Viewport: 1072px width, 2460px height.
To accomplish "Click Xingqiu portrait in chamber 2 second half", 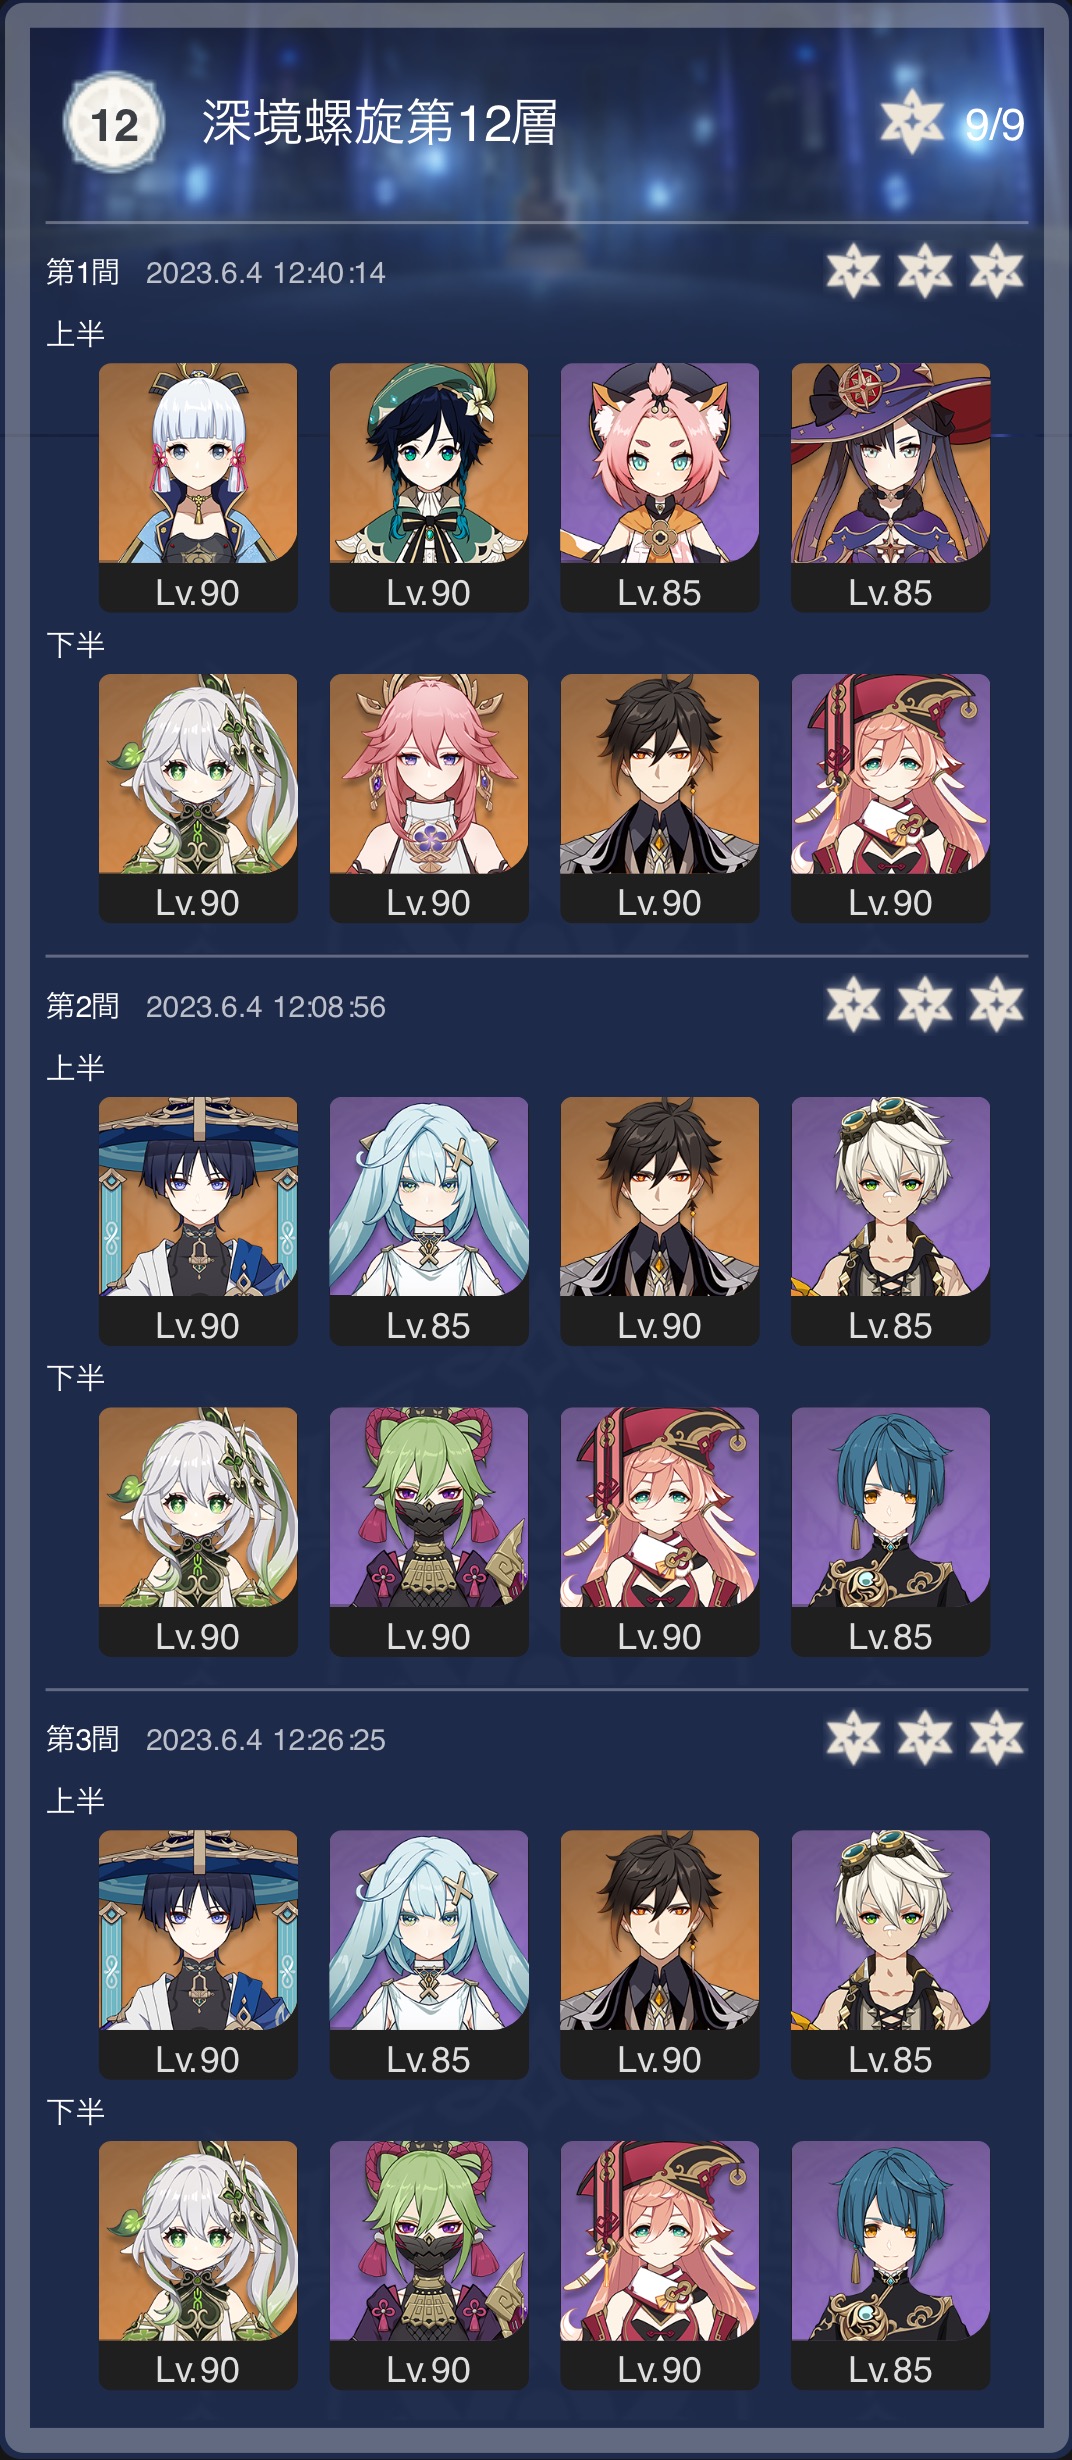I will (x=891, y=1532).
